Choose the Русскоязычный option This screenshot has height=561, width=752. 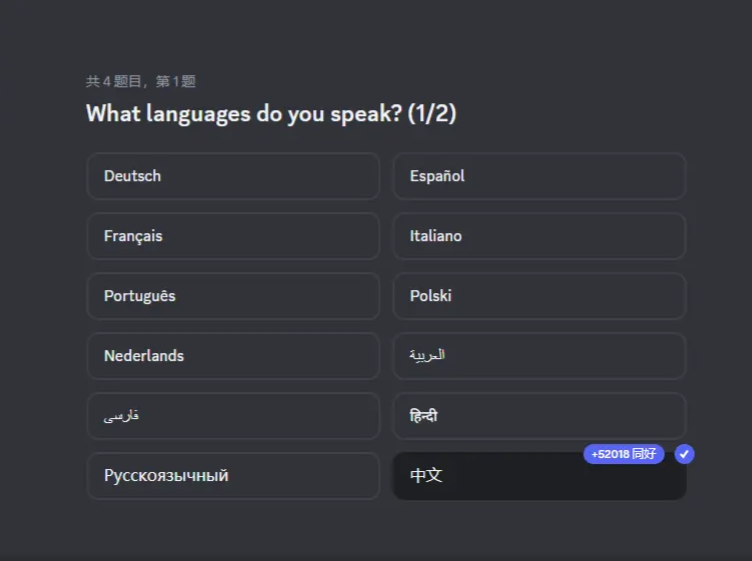pyautogui.click(x=233, y=476)
